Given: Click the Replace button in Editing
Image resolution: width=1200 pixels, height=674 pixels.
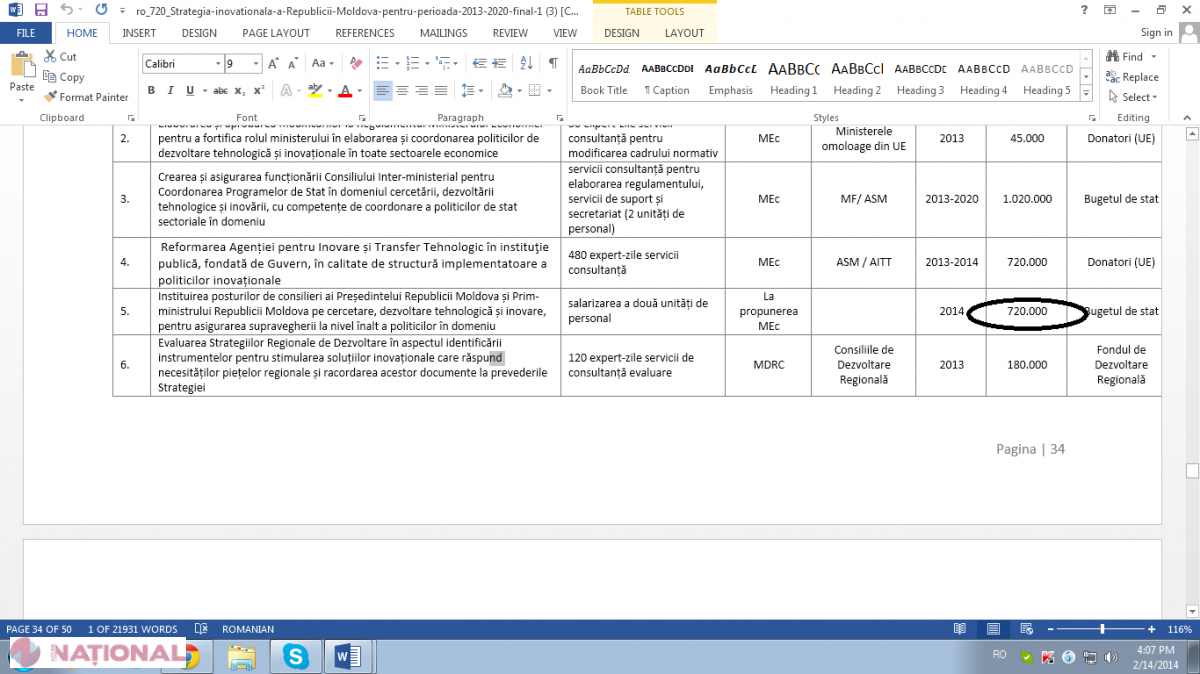Looking at the screenshot, I should (x=1133, y=77).
